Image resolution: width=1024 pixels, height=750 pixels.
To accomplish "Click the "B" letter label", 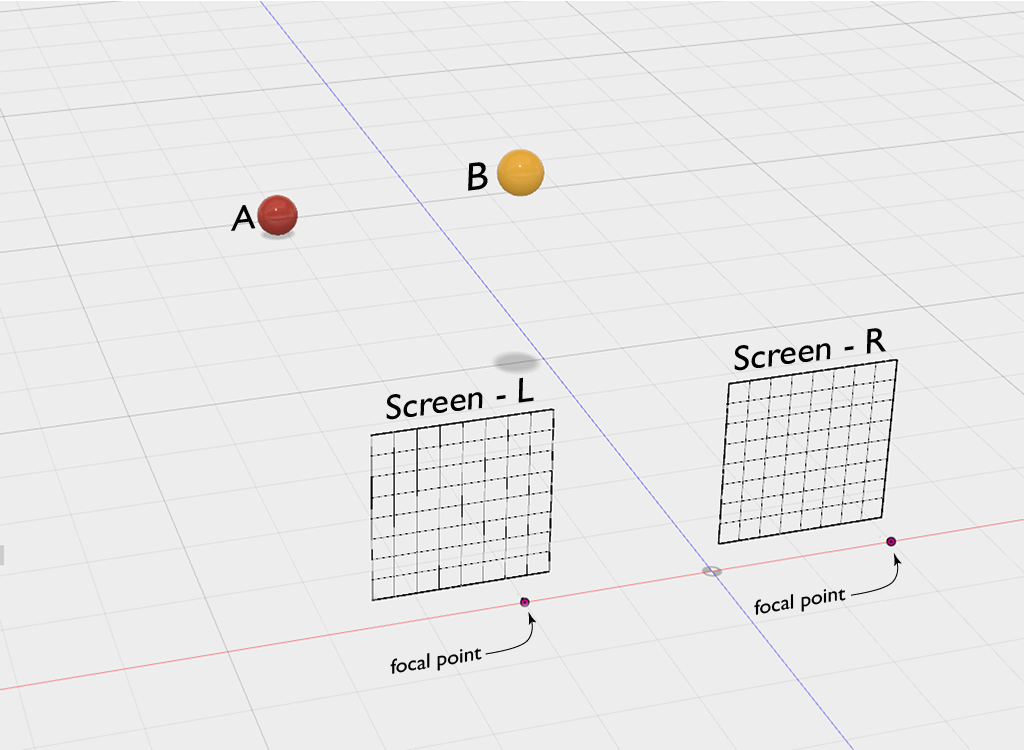I will coord(477,176).
